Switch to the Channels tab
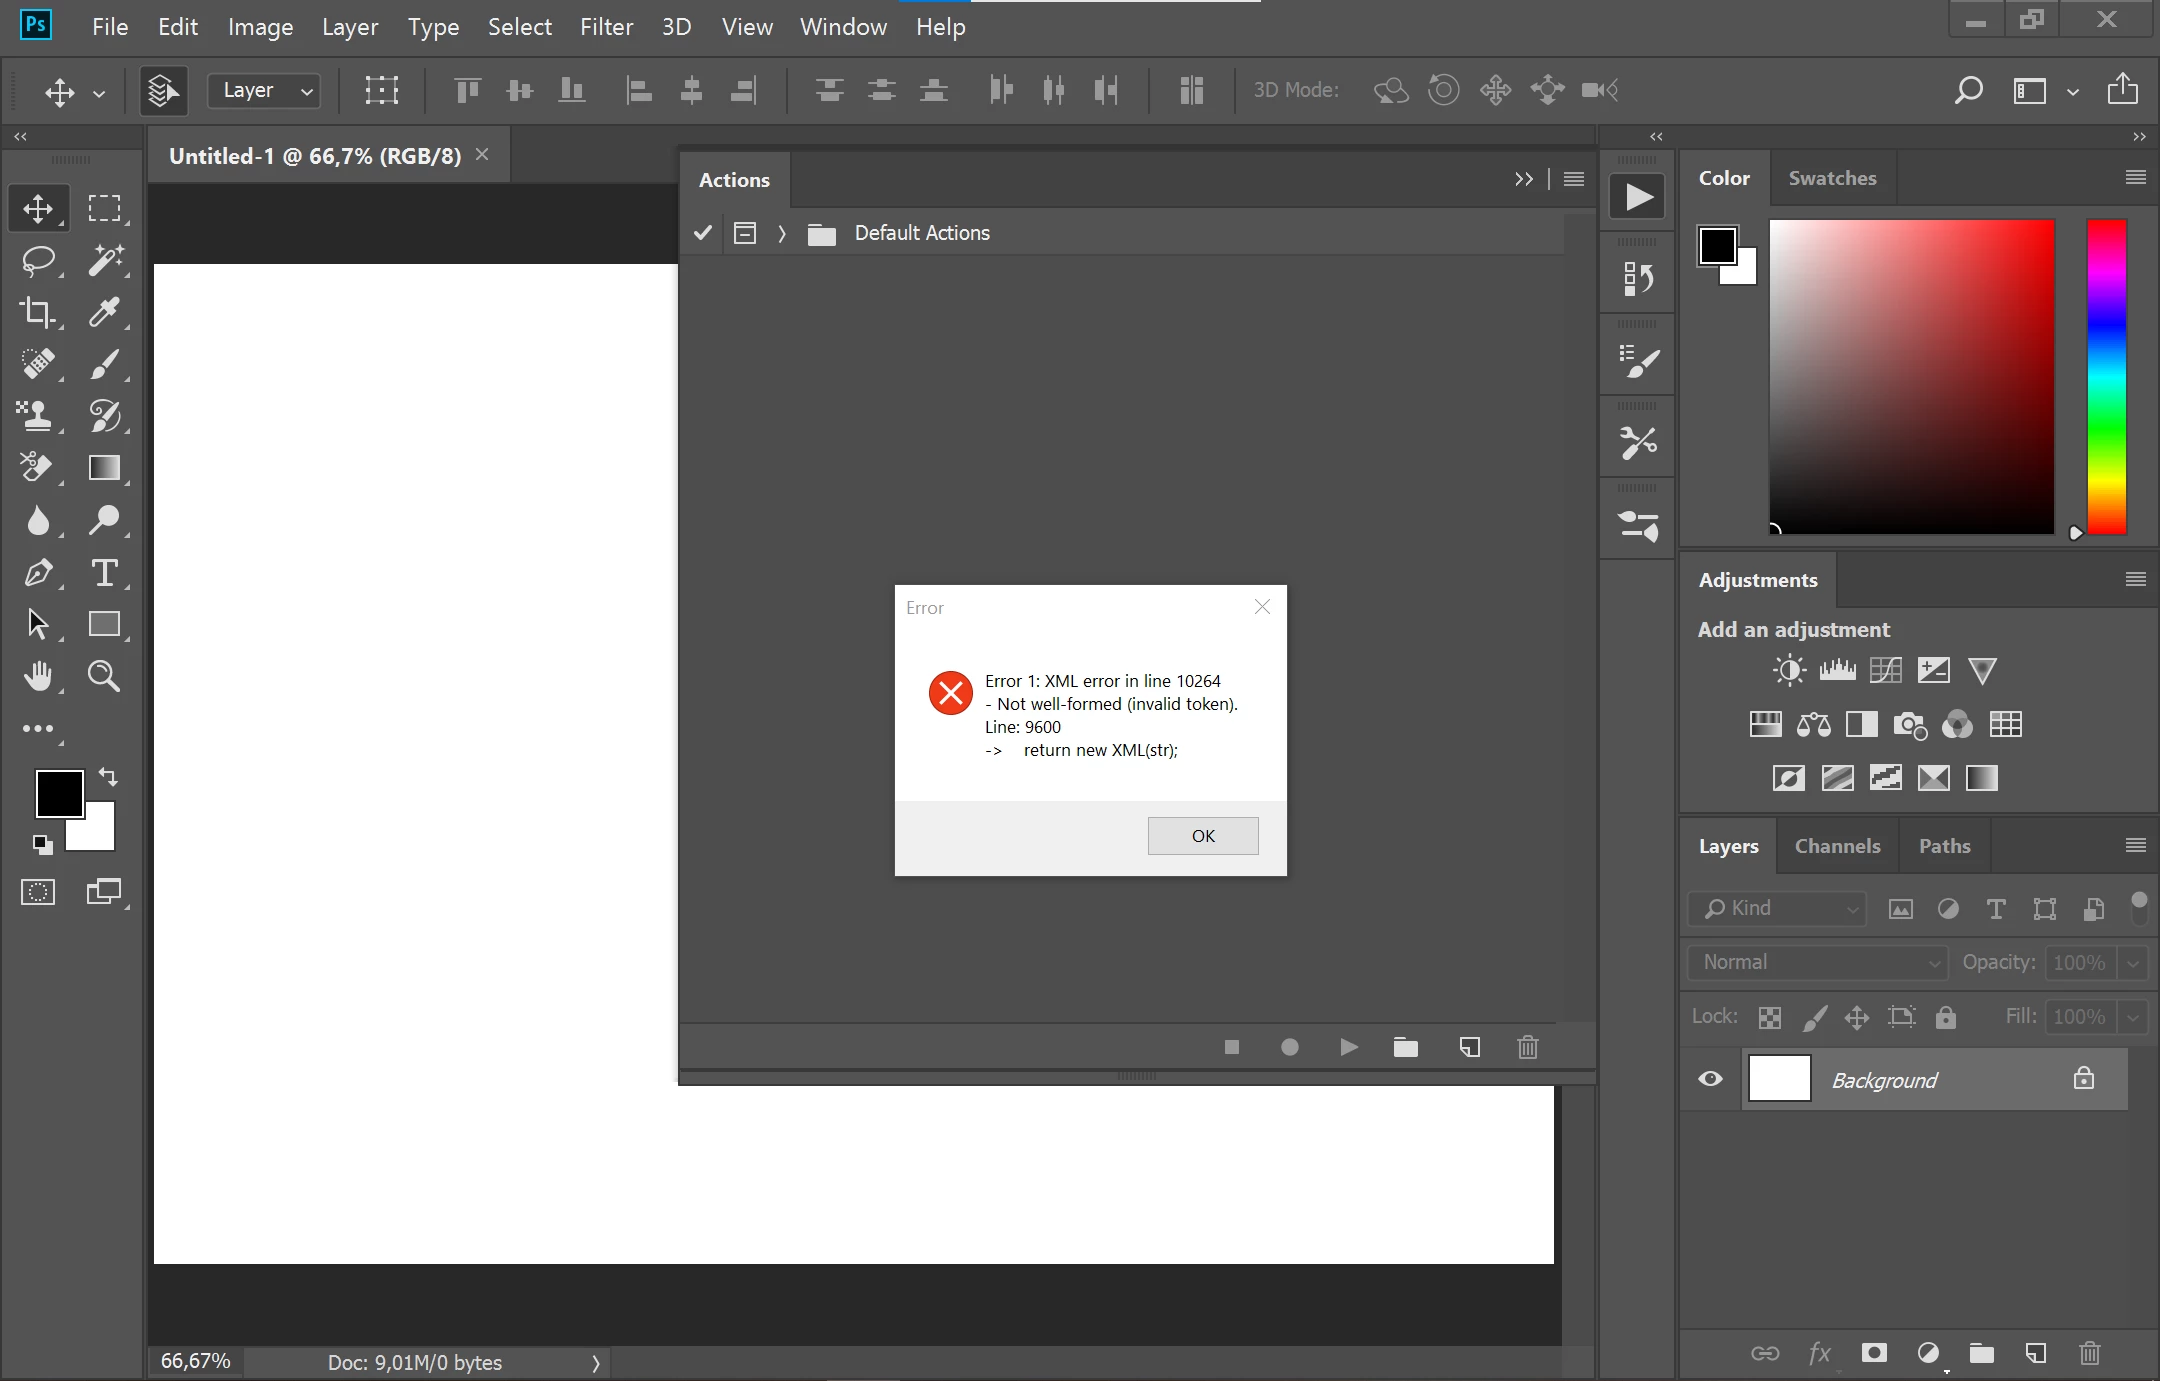Image resolution: width=2160 pixels, height=1381 pixels. pos(1837,846)
